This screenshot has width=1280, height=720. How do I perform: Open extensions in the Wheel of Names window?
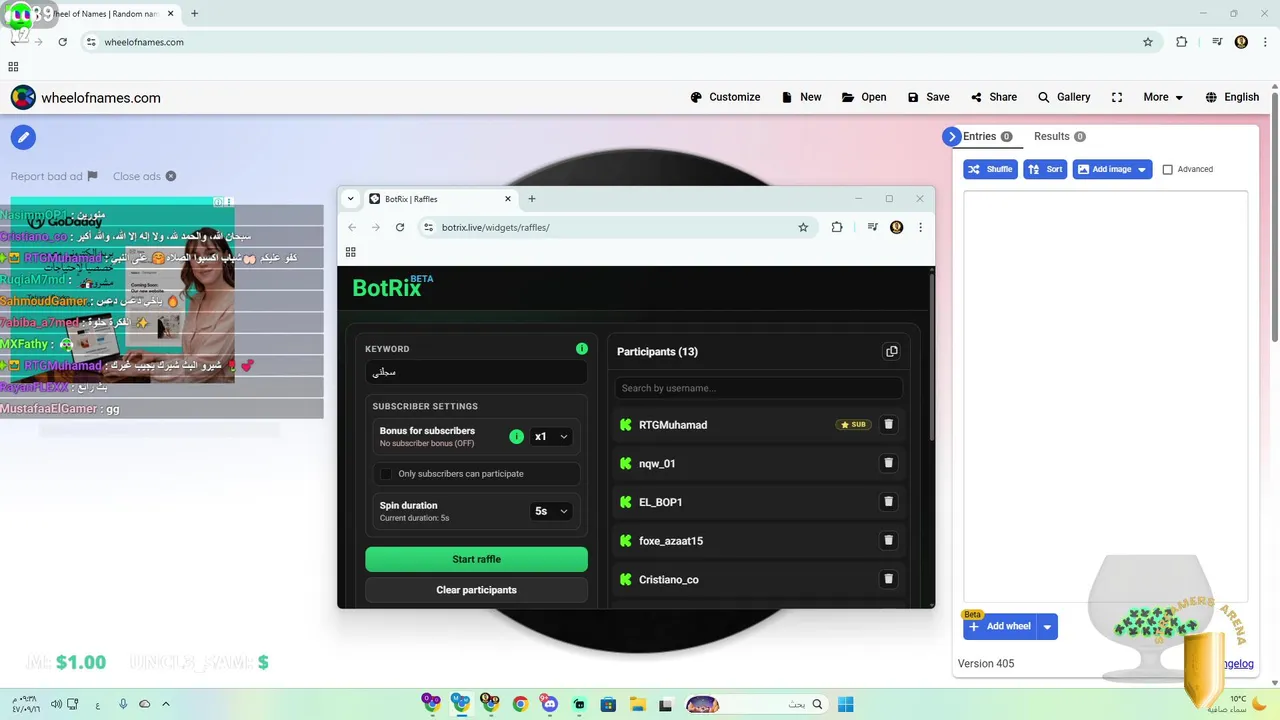coord(1182,42)
